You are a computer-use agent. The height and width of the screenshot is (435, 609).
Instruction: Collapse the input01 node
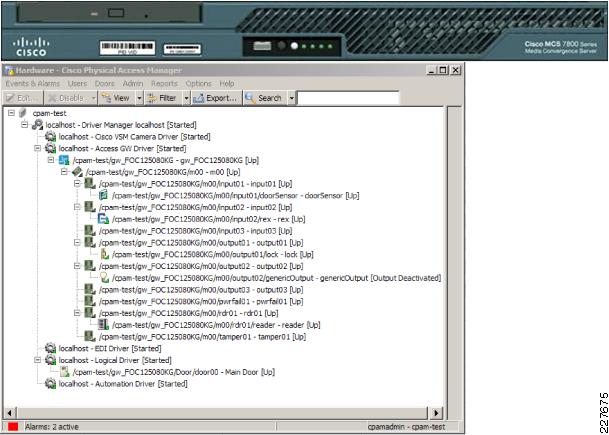(78, 183)
